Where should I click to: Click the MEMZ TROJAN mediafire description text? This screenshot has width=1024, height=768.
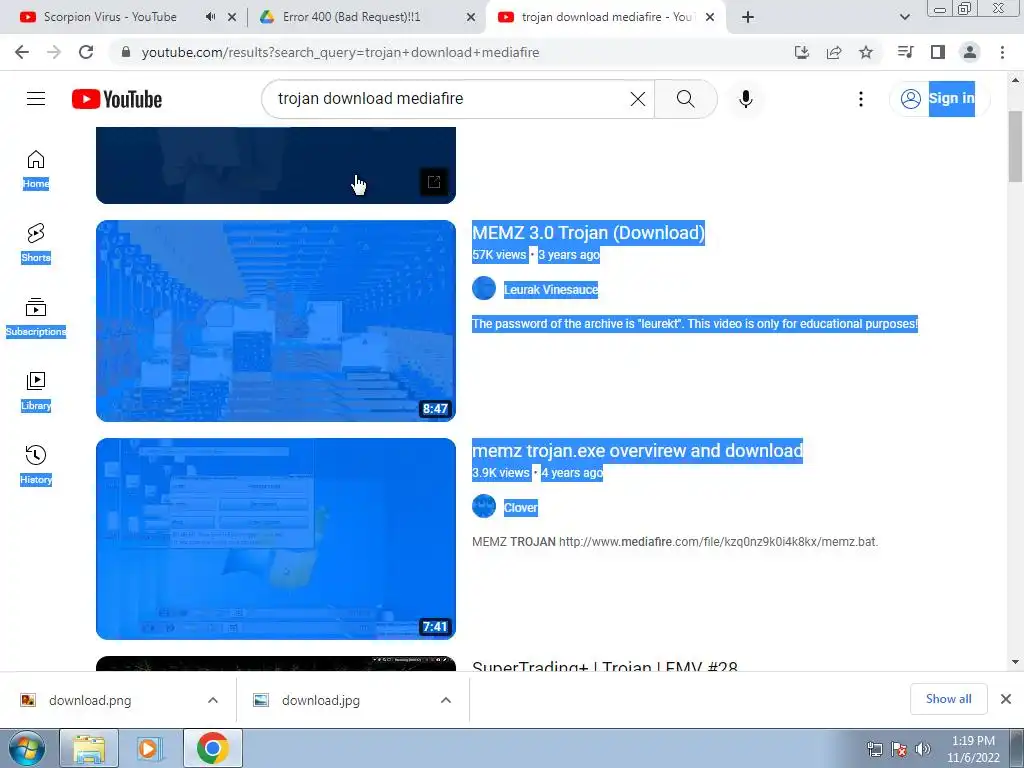pyautogui.click(x=675, y=542)
